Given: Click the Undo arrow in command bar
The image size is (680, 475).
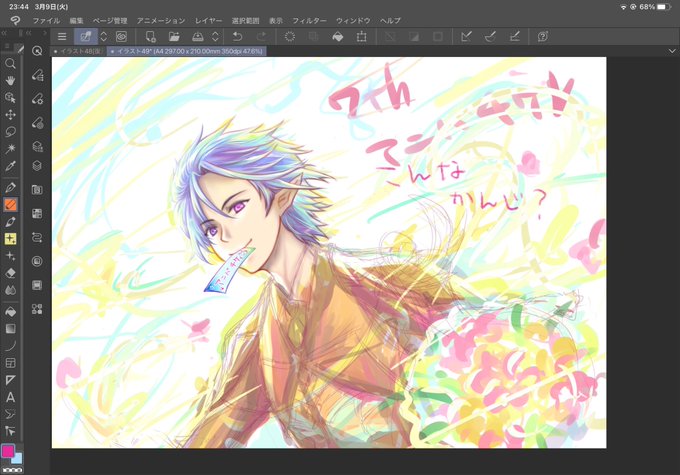Looking at the screenshot, I should pos(237,36).
